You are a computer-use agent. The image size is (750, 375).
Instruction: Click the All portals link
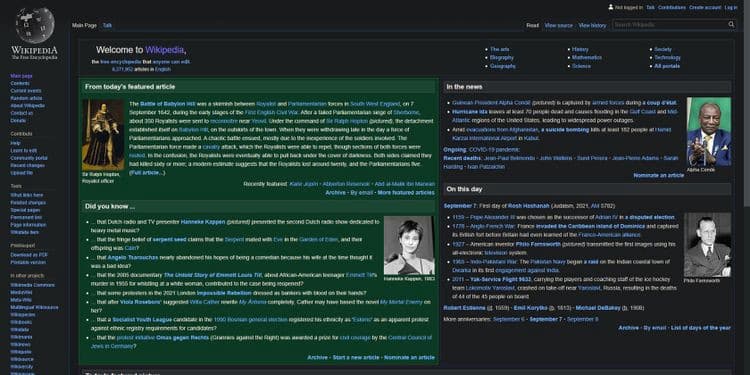667,66
